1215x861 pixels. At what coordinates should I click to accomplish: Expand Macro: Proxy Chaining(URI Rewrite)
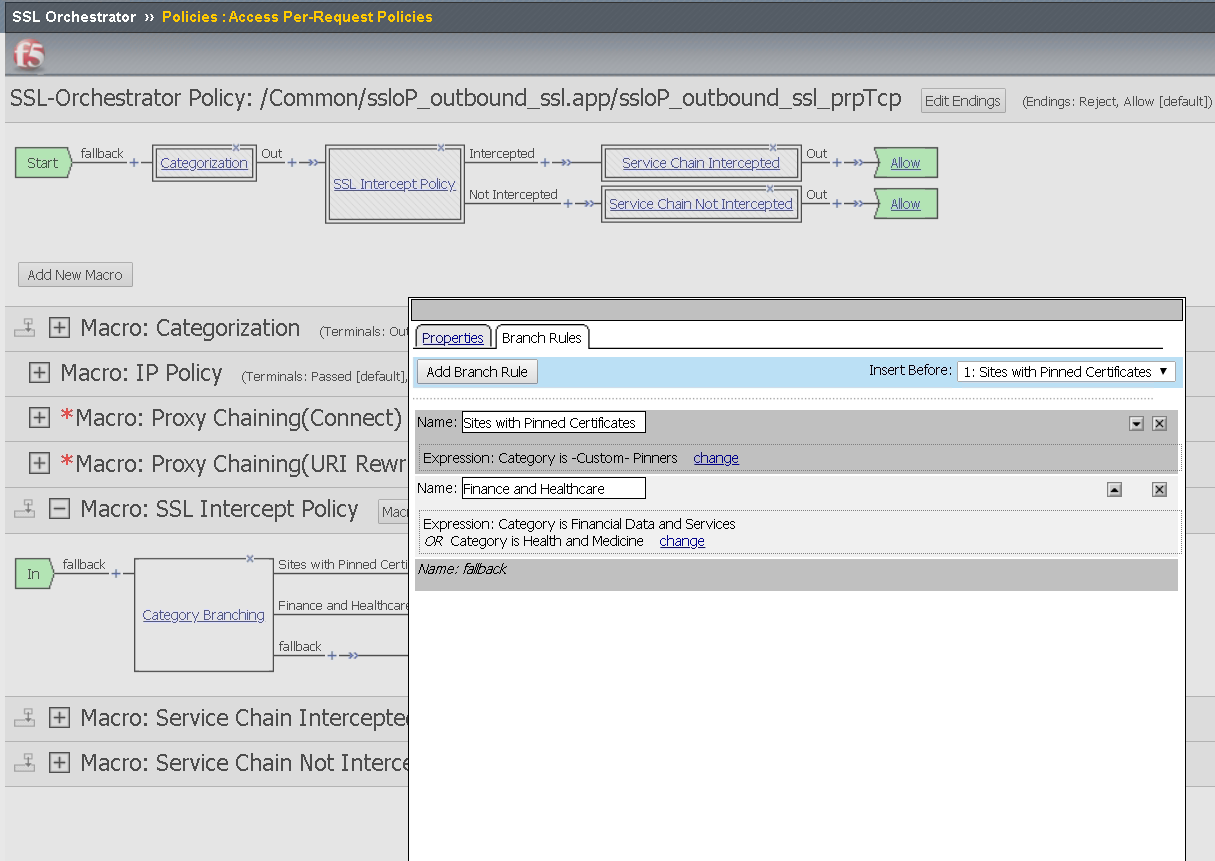click(40, 464)
